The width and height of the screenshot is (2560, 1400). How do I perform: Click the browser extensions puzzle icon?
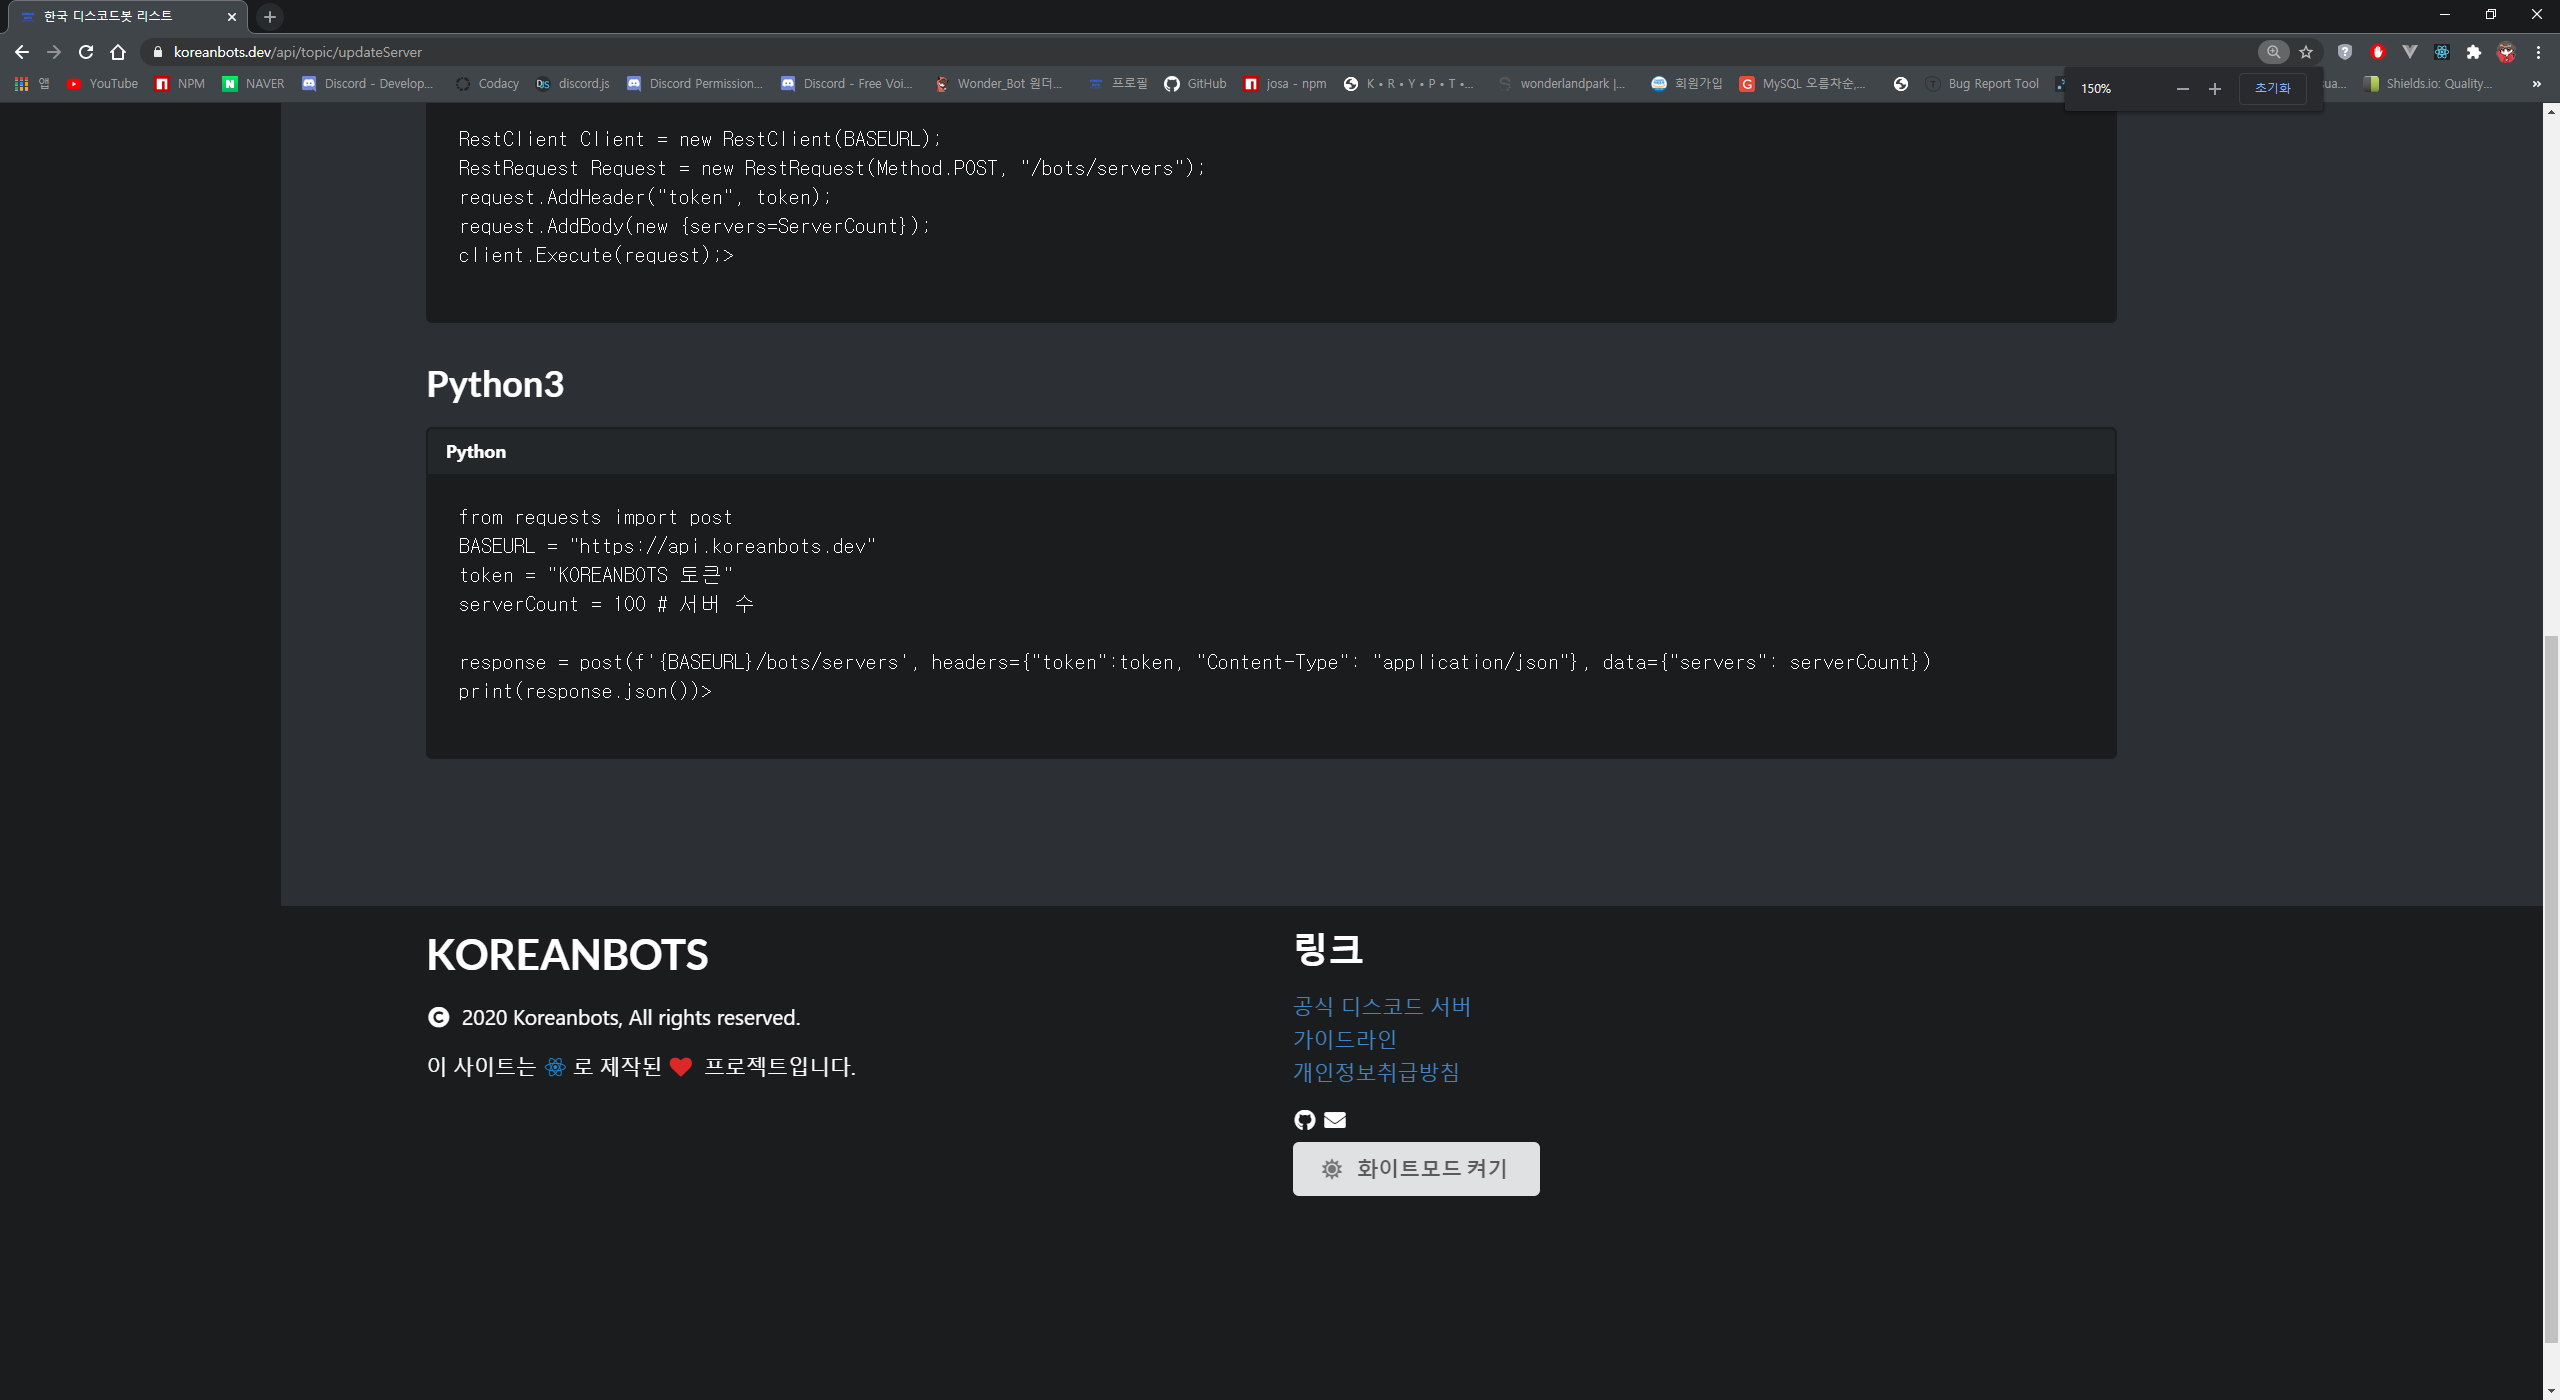coord(2472,52)
